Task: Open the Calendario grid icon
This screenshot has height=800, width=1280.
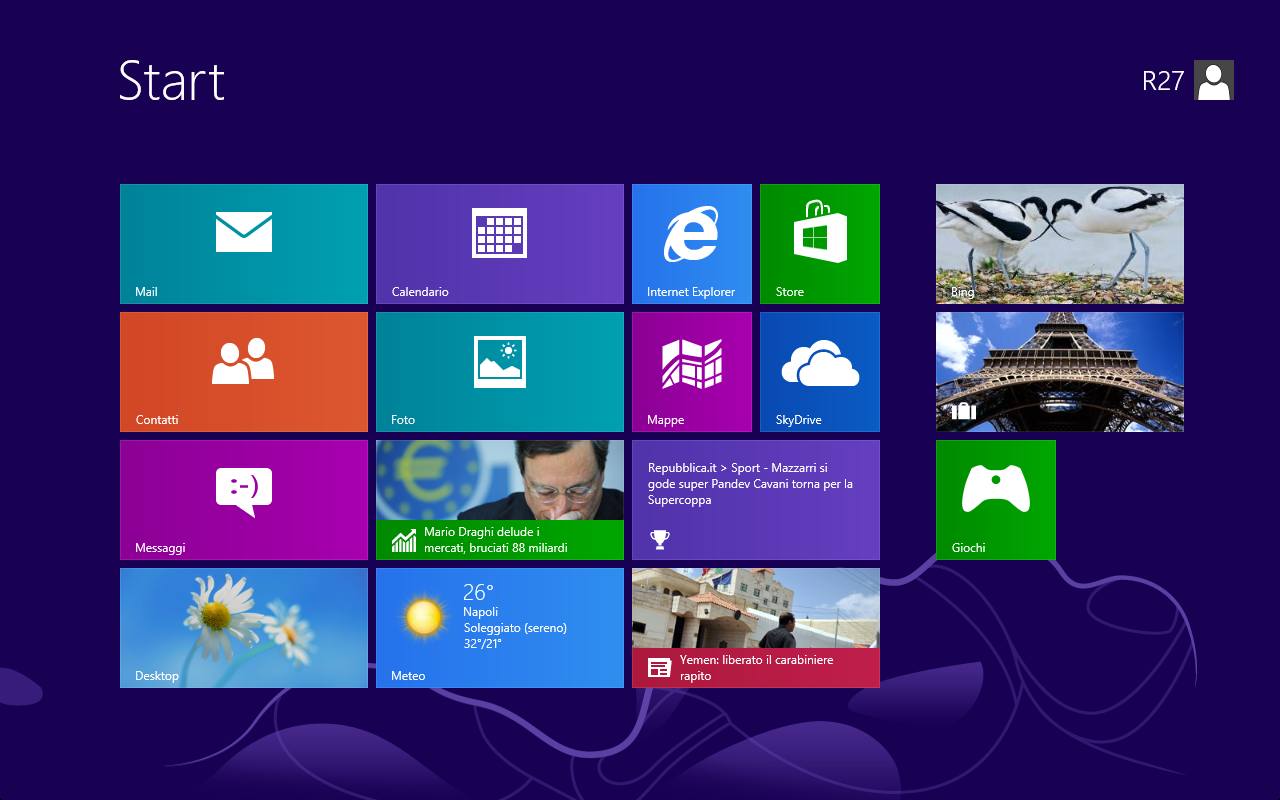Action: click(x=500, y=233)
